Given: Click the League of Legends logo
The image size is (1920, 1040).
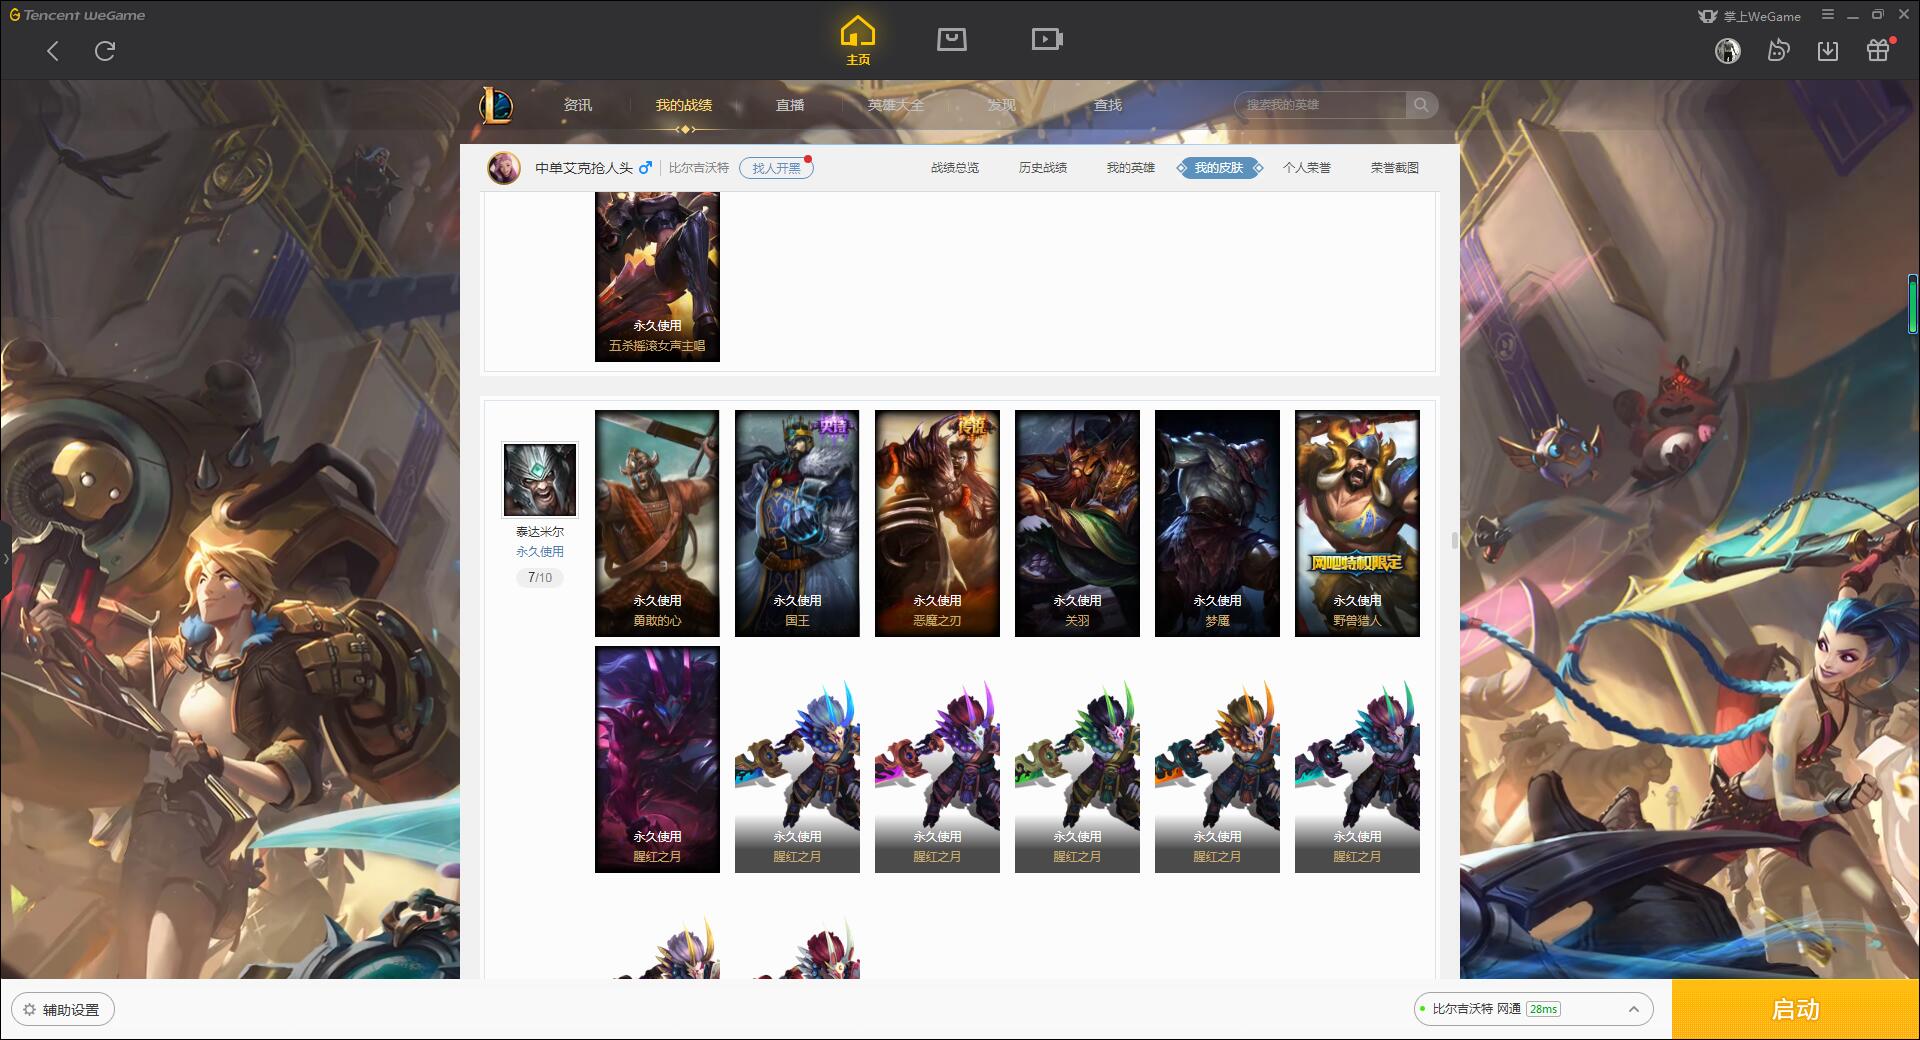Looking at the screenshot, I should [496, 105].
